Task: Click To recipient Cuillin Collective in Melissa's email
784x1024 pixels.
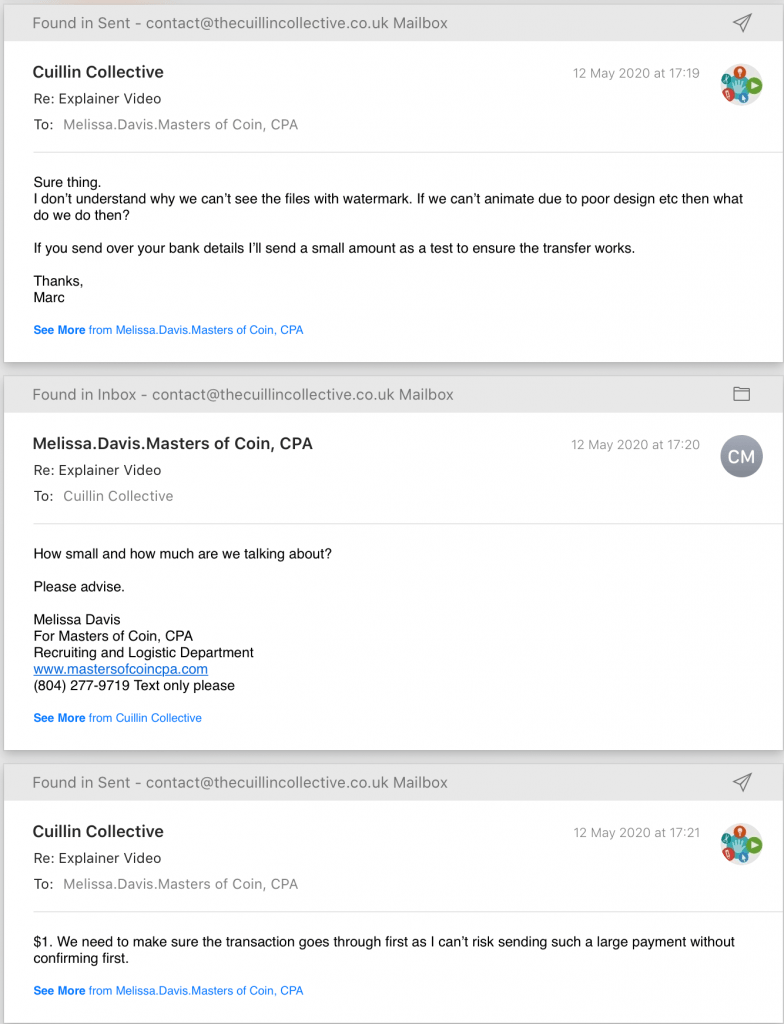Action: tap(118, 496)
